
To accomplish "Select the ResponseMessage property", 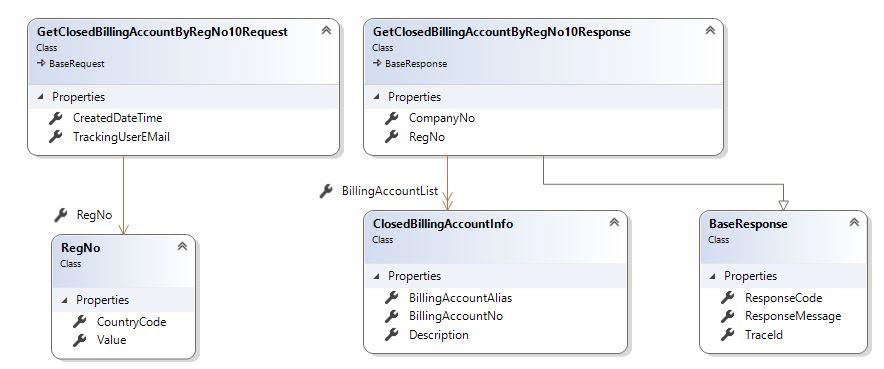I will pos(793,316).
